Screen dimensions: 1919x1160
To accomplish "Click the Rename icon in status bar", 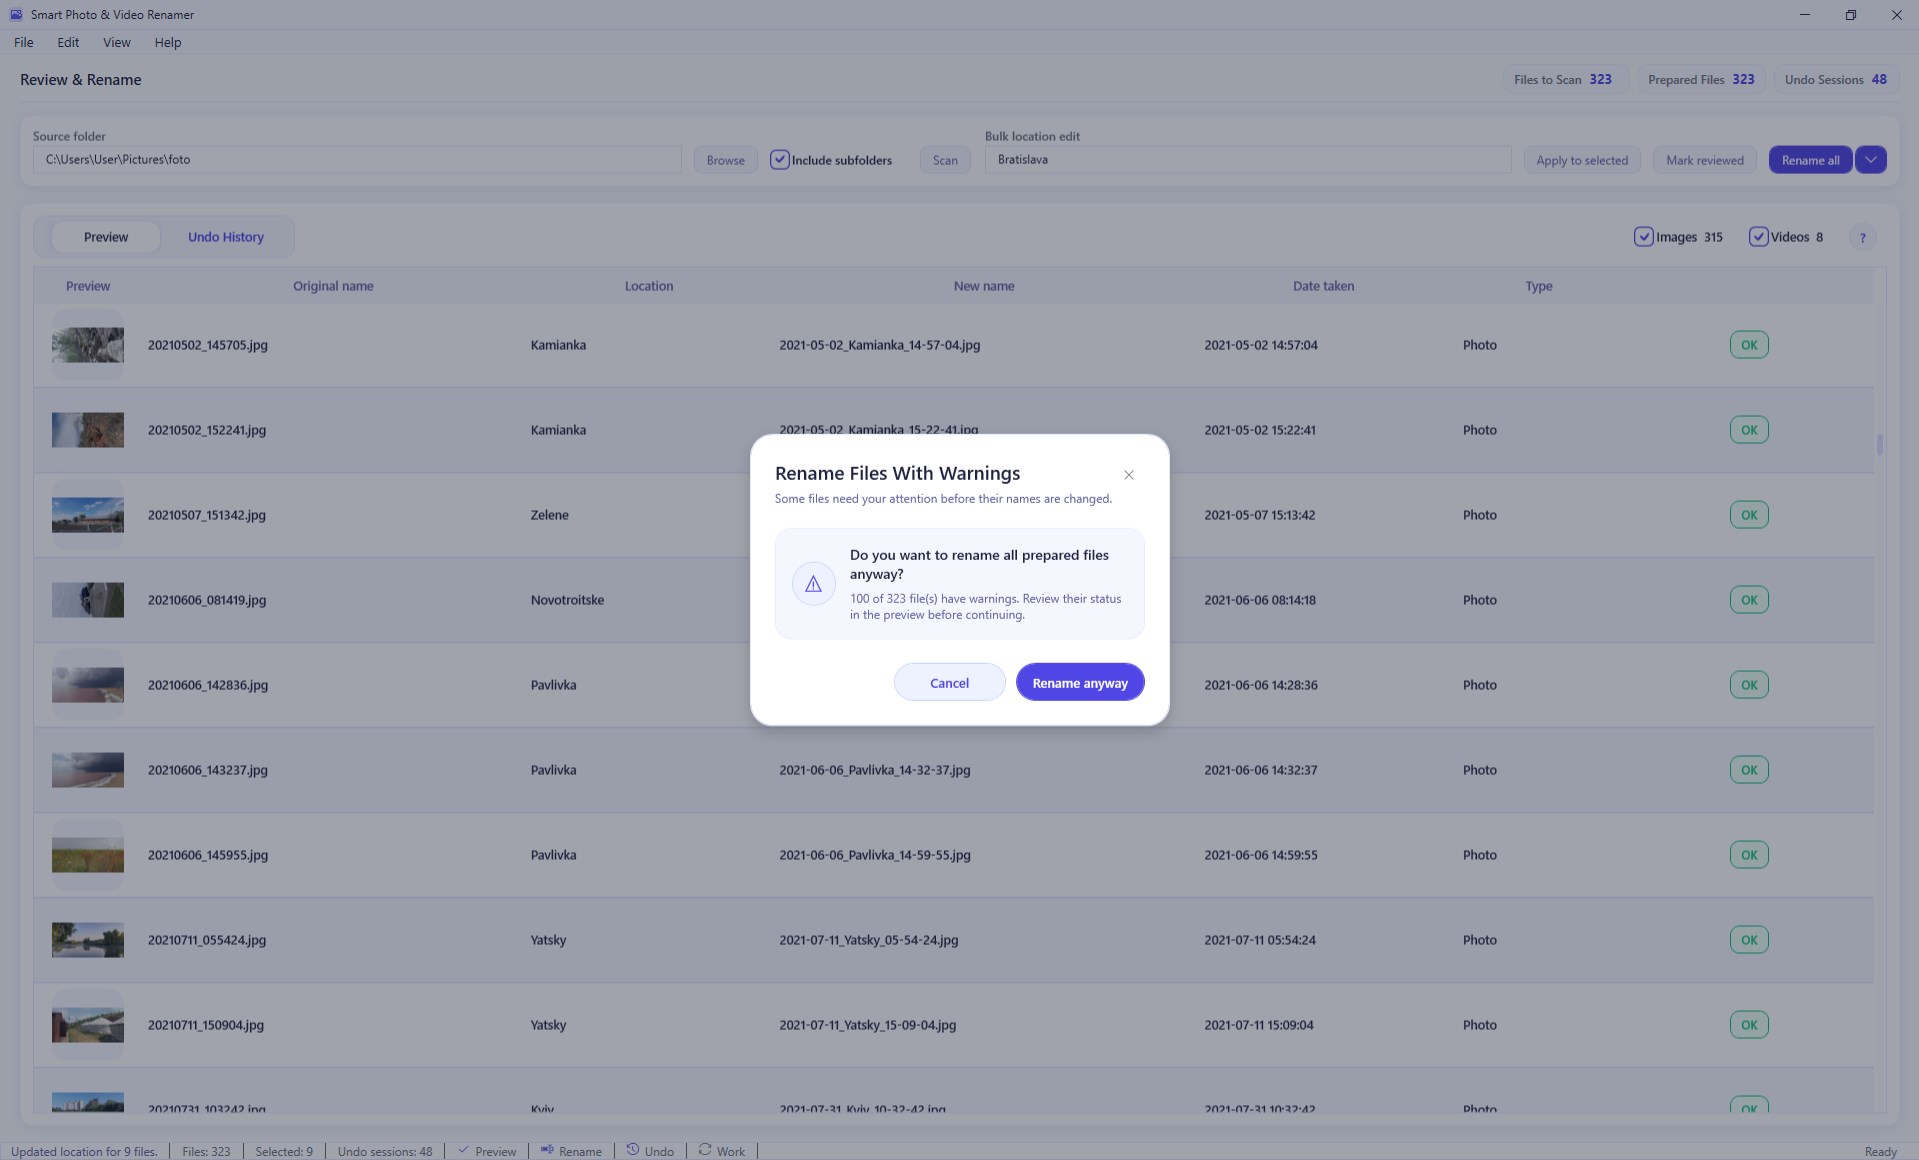I will click(x=547, y=1150).
